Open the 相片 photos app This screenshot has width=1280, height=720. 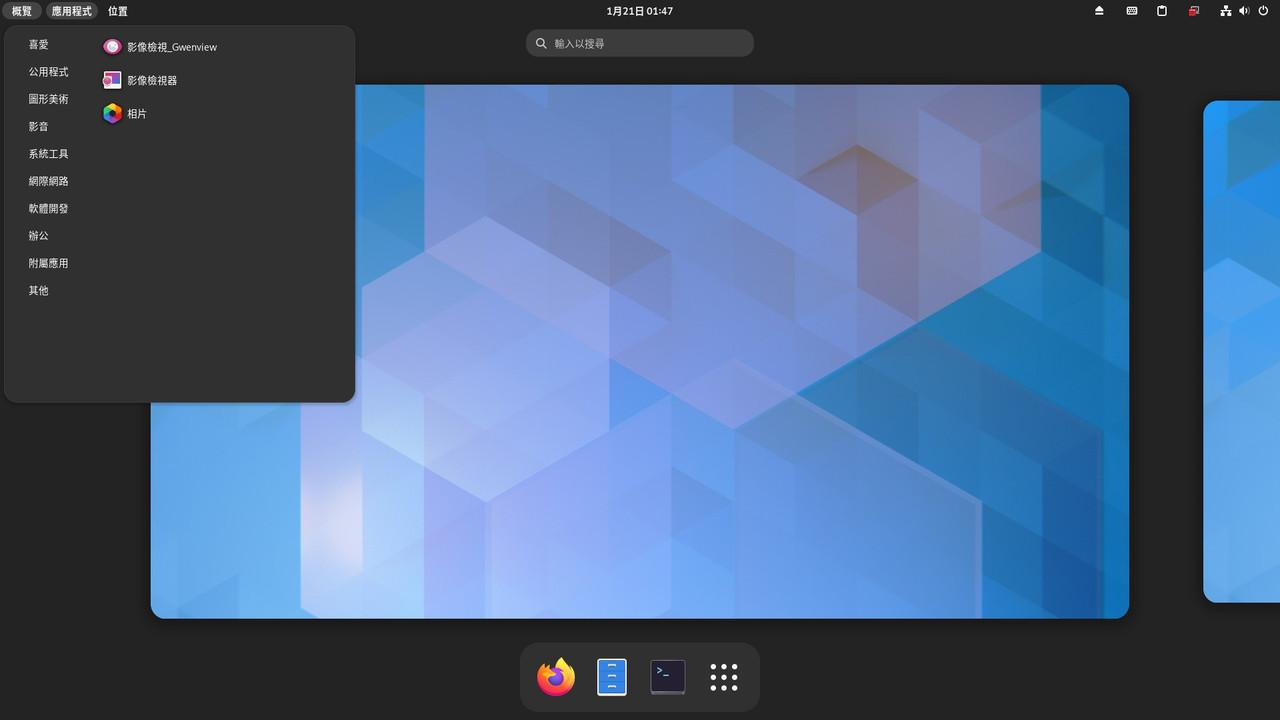(x=137, y=113)
